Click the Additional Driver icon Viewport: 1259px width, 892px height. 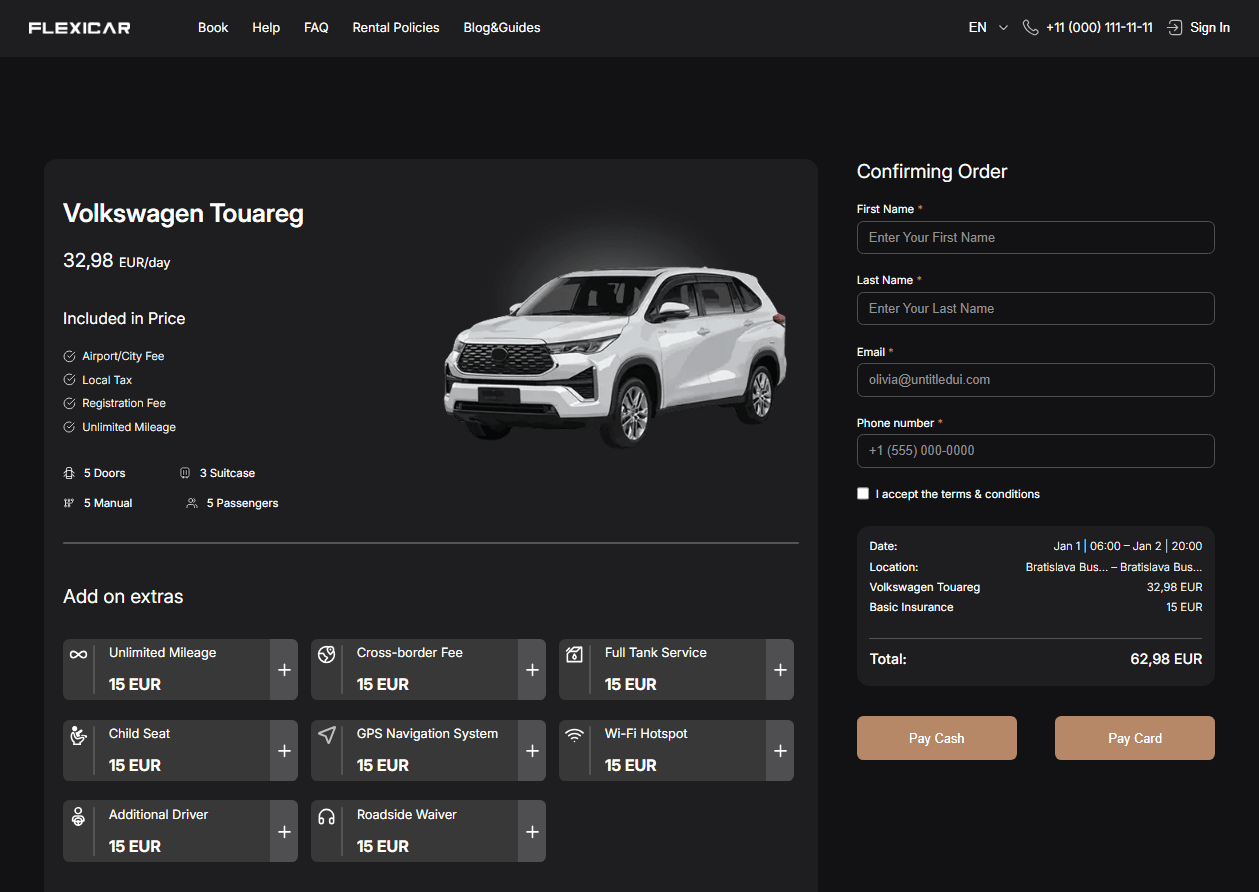tap(78, 816)
